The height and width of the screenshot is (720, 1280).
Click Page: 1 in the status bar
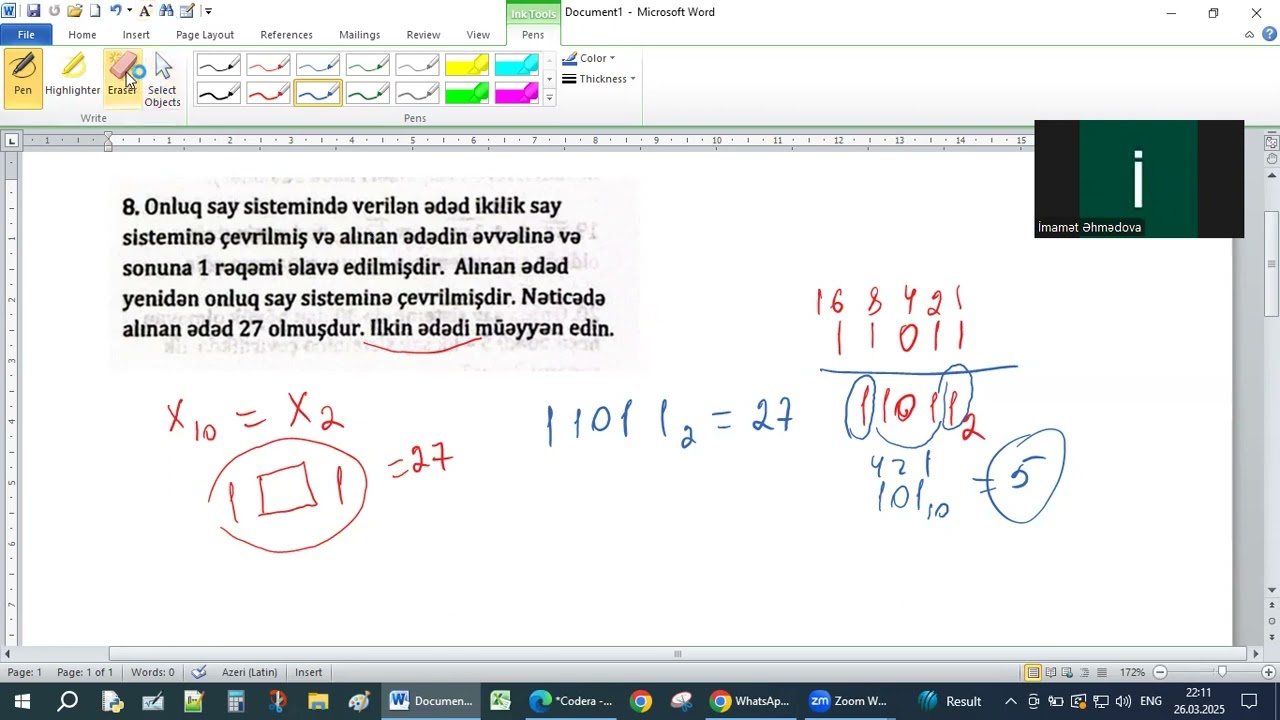click(x=25, y=672)
